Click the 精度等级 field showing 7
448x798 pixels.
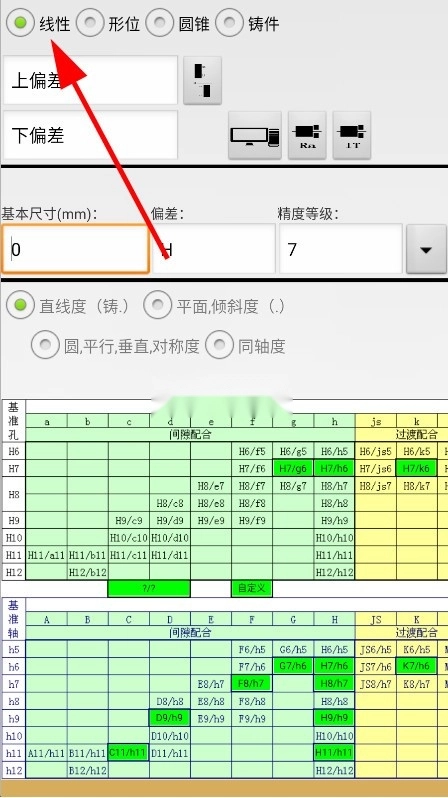(x=341, y=249)
